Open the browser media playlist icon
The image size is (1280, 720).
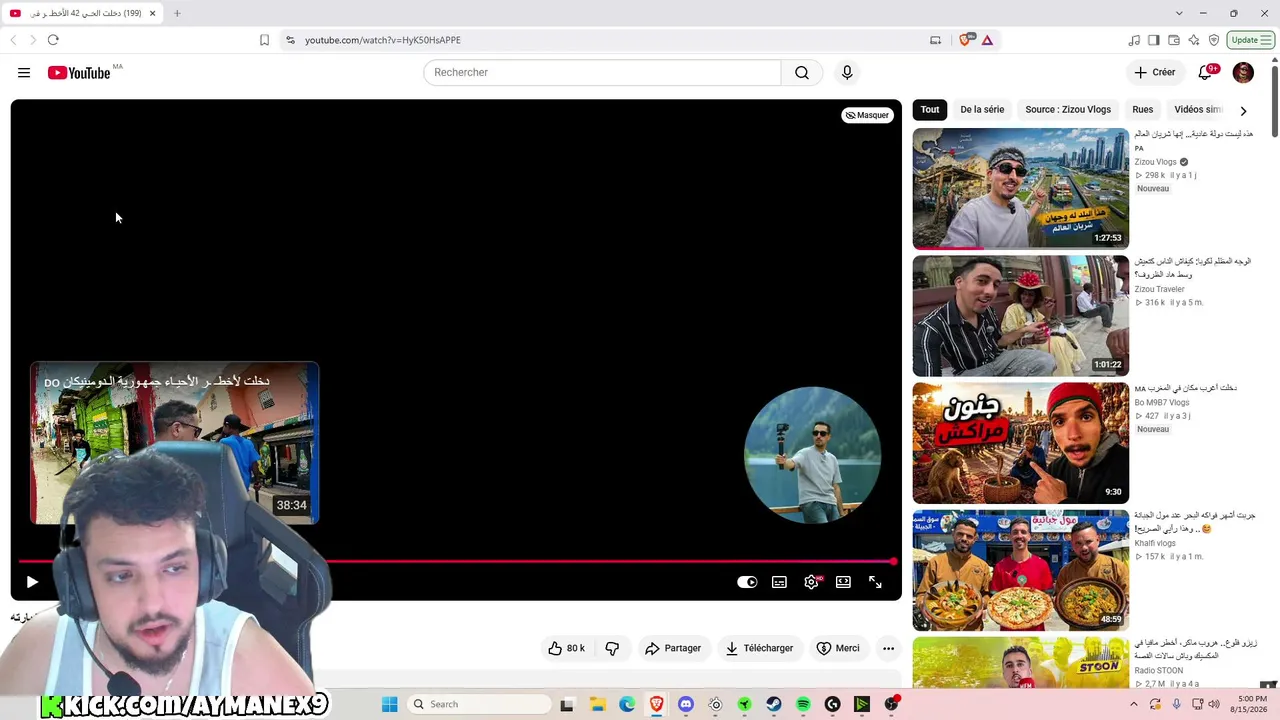1134,40
